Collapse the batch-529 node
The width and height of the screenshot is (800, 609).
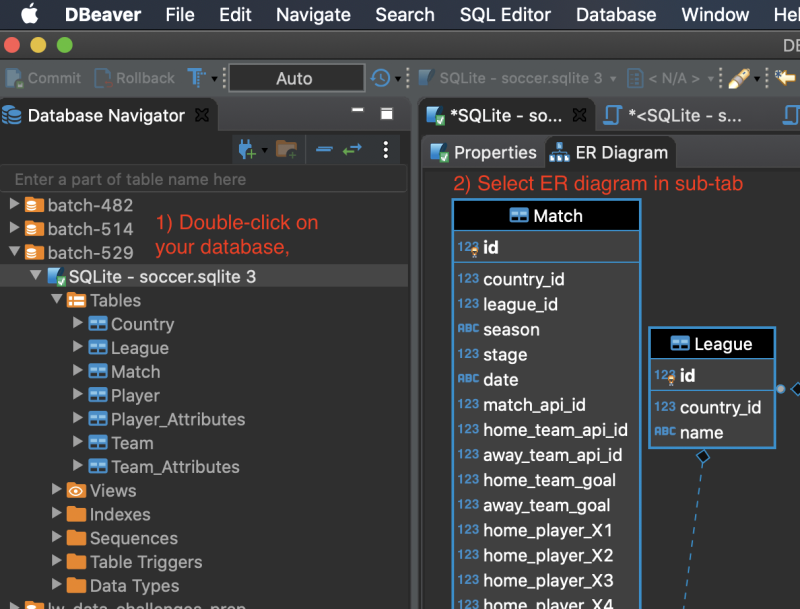pos(14,251)
